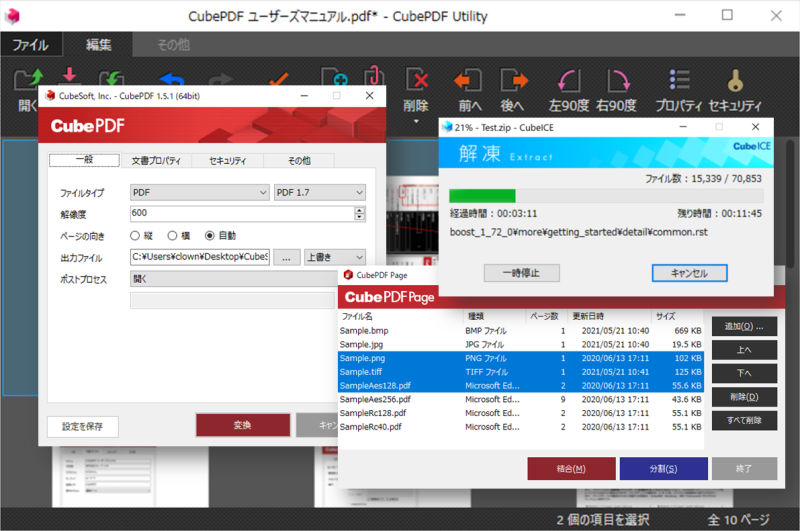This screenshot has width=800, height=531.
Task: Click the 変換 convert button
Action: (243, 425)
